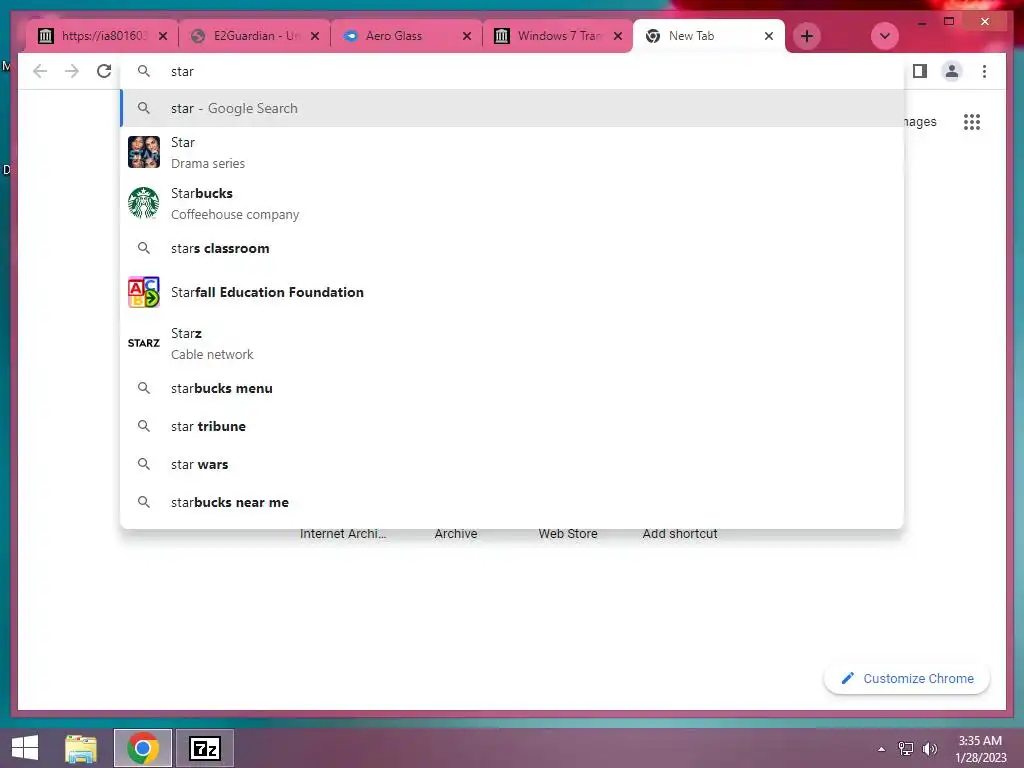Screen dimensions: 1024x768
Task: Select 'star - Google Search' suggestion
Action: (x=513, y=108)
